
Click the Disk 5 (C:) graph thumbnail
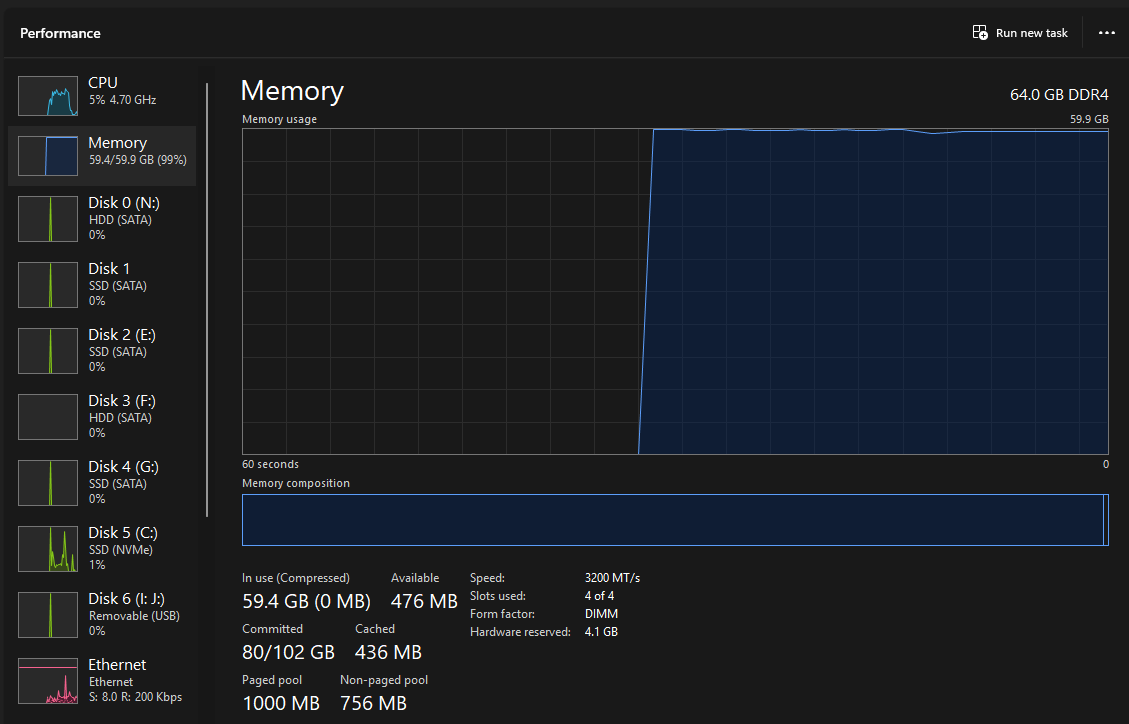coord(48,549)
